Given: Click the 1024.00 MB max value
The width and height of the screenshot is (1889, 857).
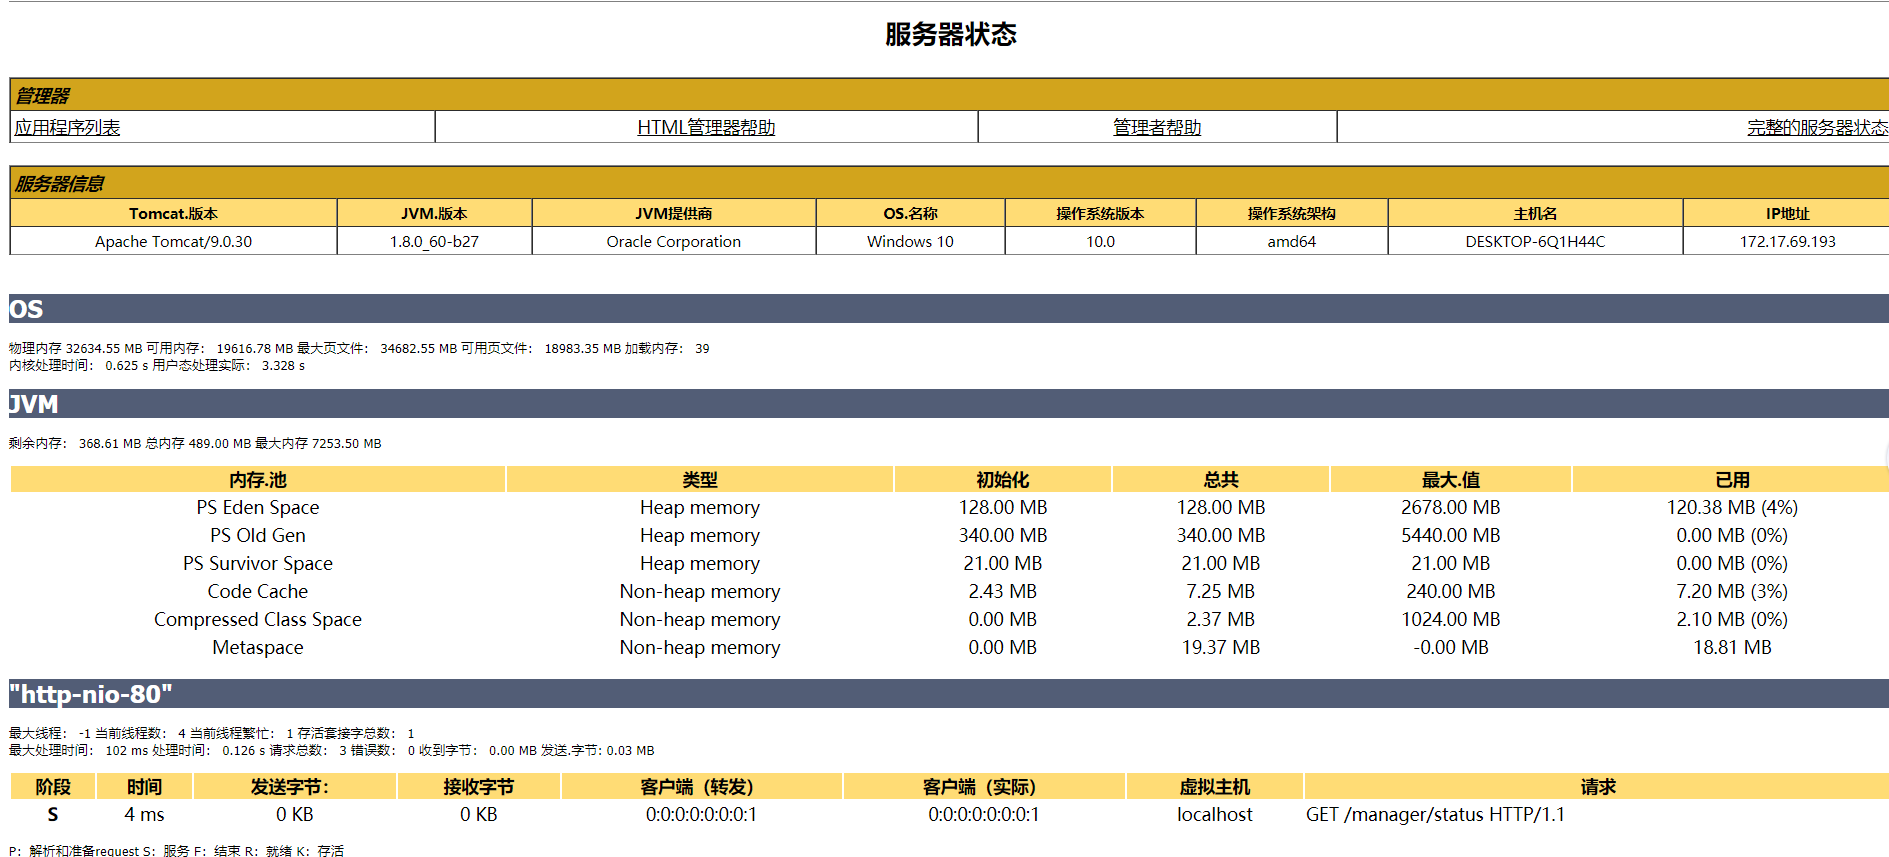Looking at the screenshot, I should (x=1451, y=619).
